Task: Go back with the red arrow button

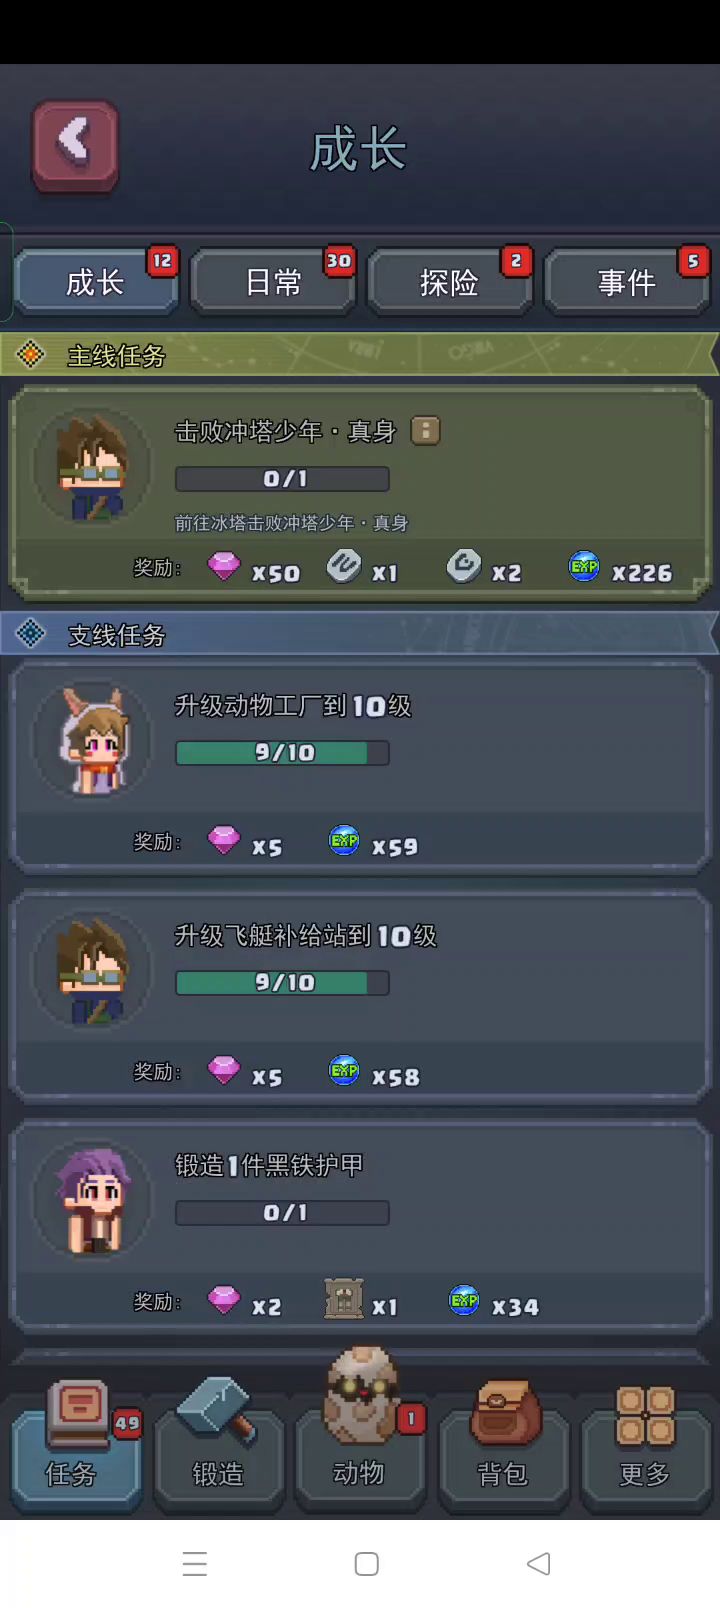Action: coord(75,145)
